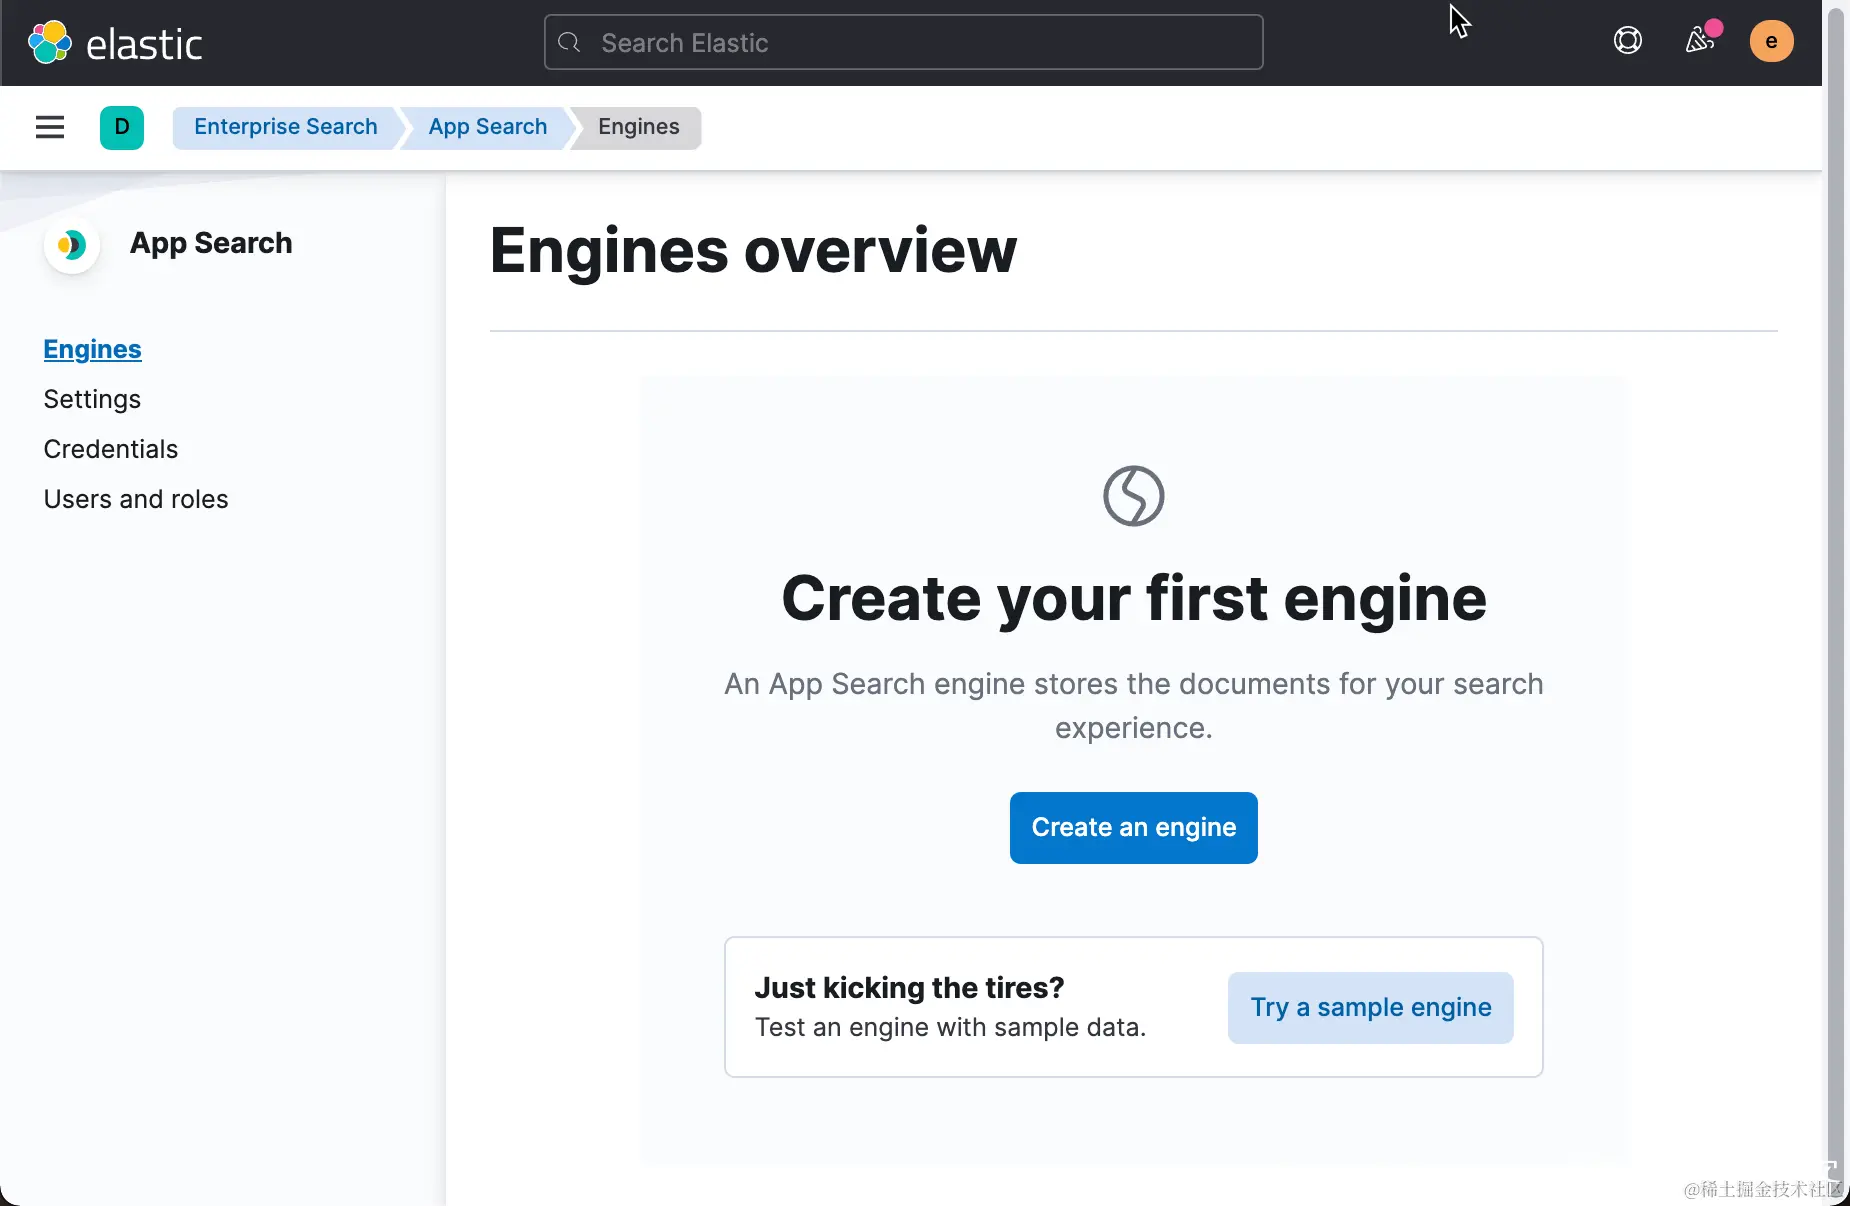
Task: Go to Enterprise Search breadcrumb
Action: click(286, 127)
